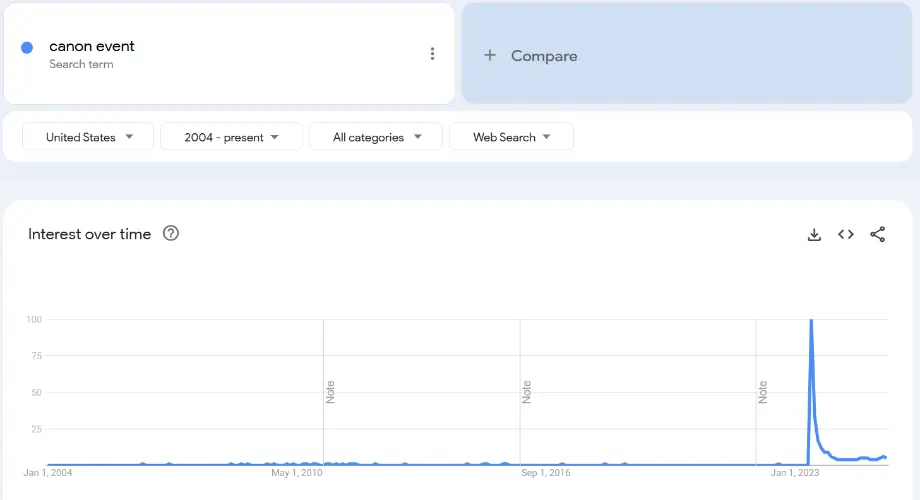Click the May 1, 2010 axis label

point(296,472)
